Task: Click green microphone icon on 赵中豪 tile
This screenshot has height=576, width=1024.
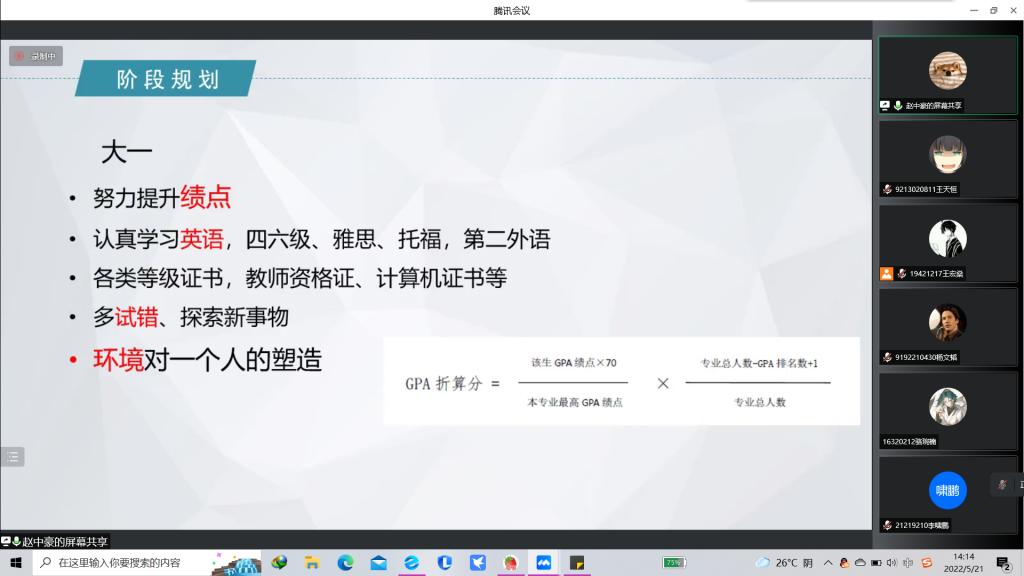Action: point(898,106)
